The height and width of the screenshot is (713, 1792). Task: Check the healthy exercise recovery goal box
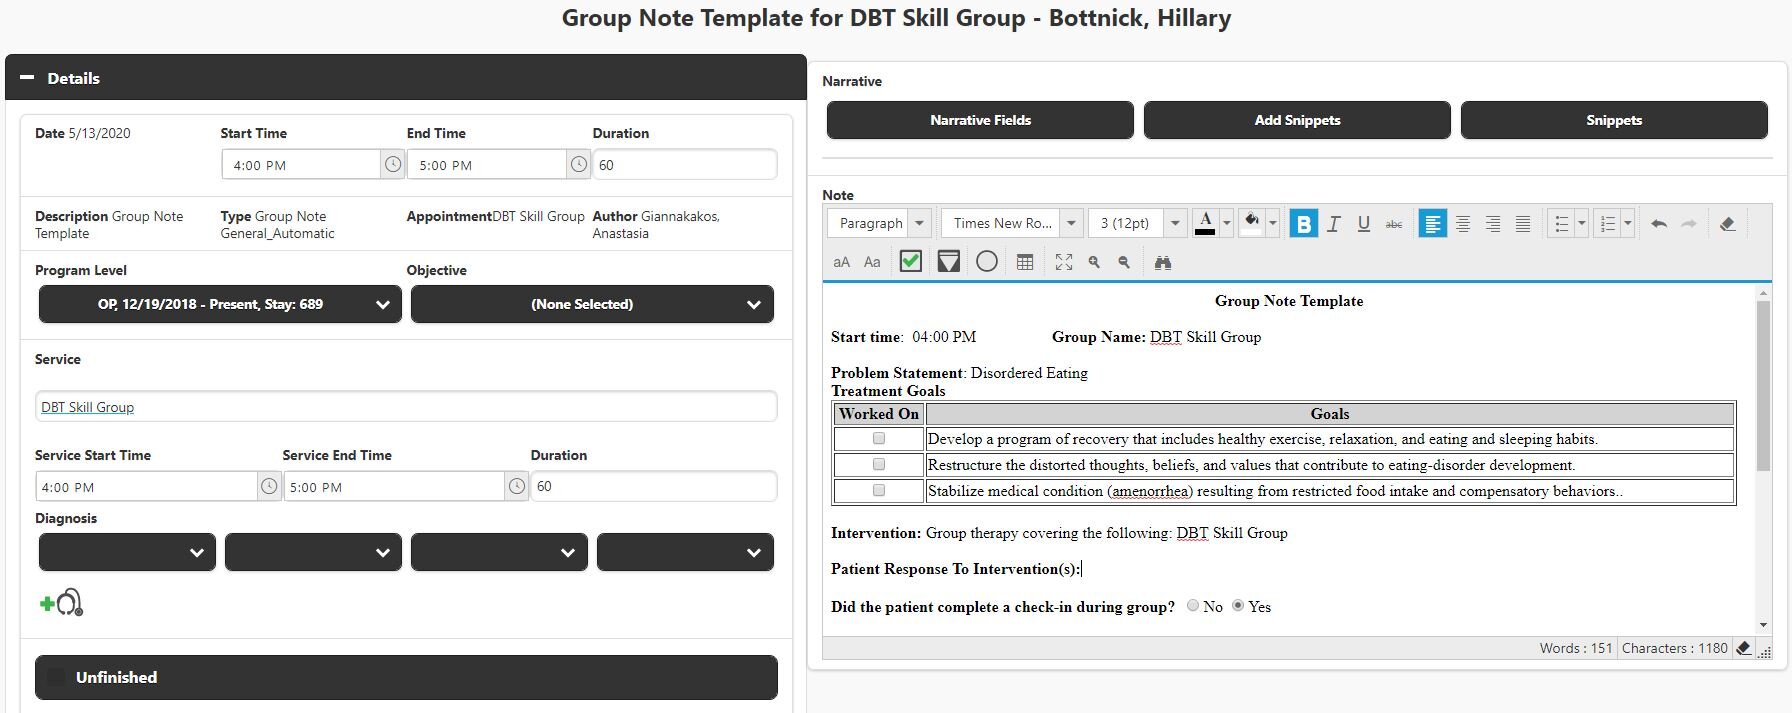(x=879, y=439)
